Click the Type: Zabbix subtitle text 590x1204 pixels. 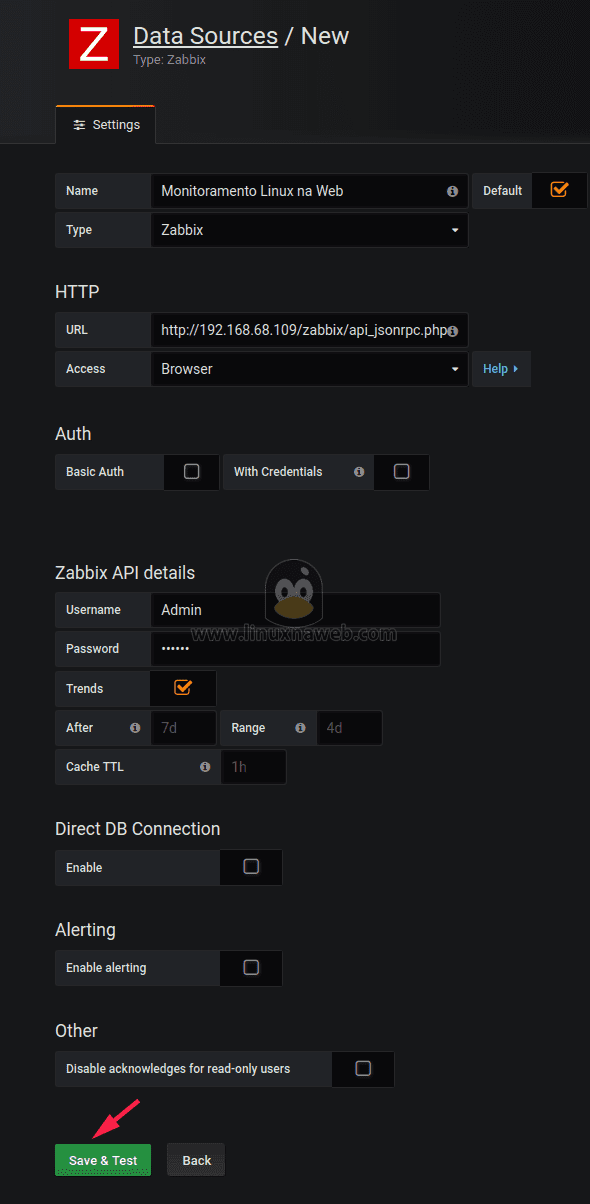(169, 60)
